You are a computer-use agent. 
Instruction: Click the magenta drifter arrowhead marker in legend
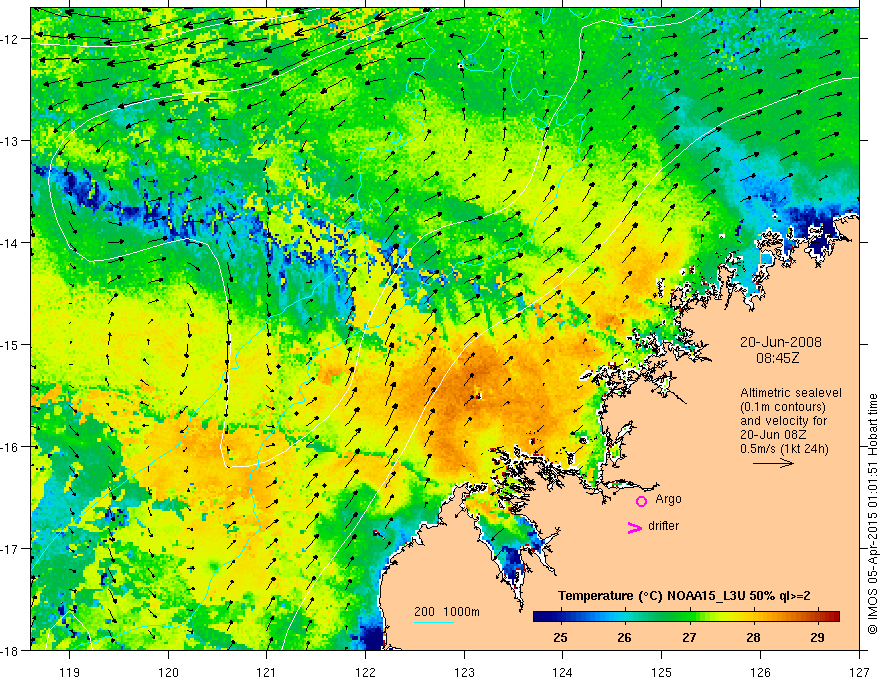click(x=634, y=527)
